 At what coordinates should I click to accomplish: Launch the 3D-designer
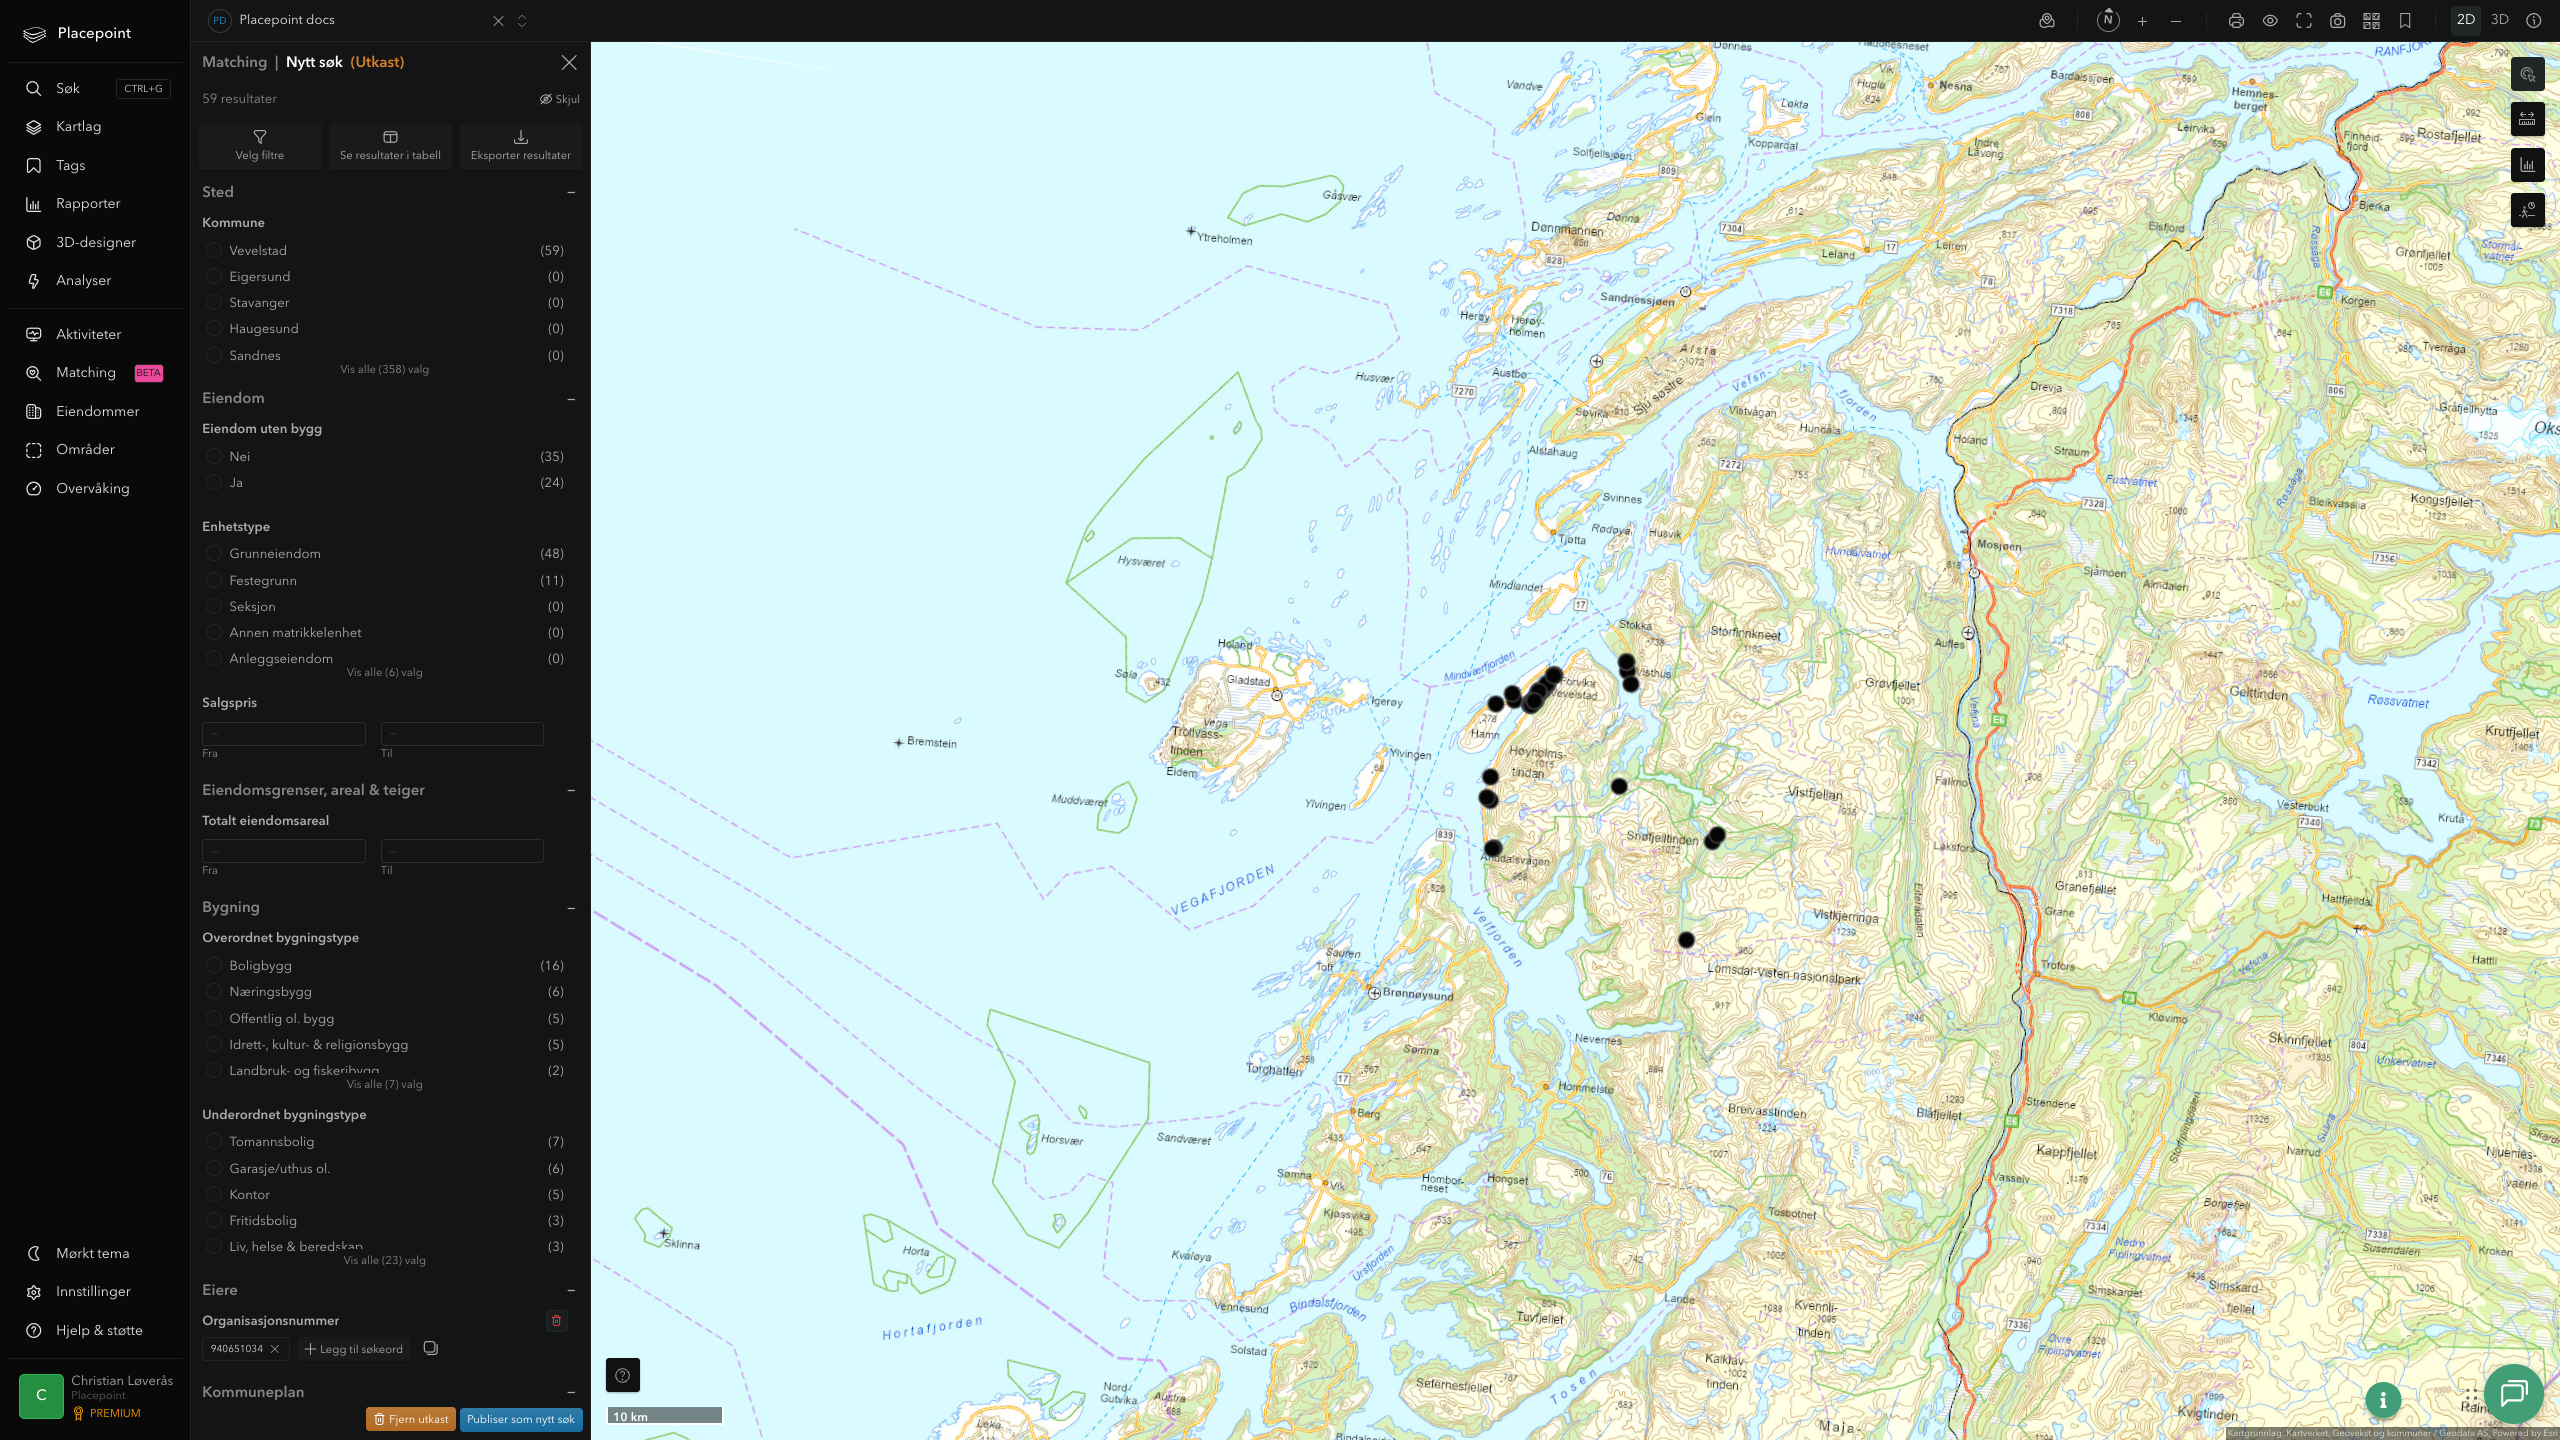95,242
